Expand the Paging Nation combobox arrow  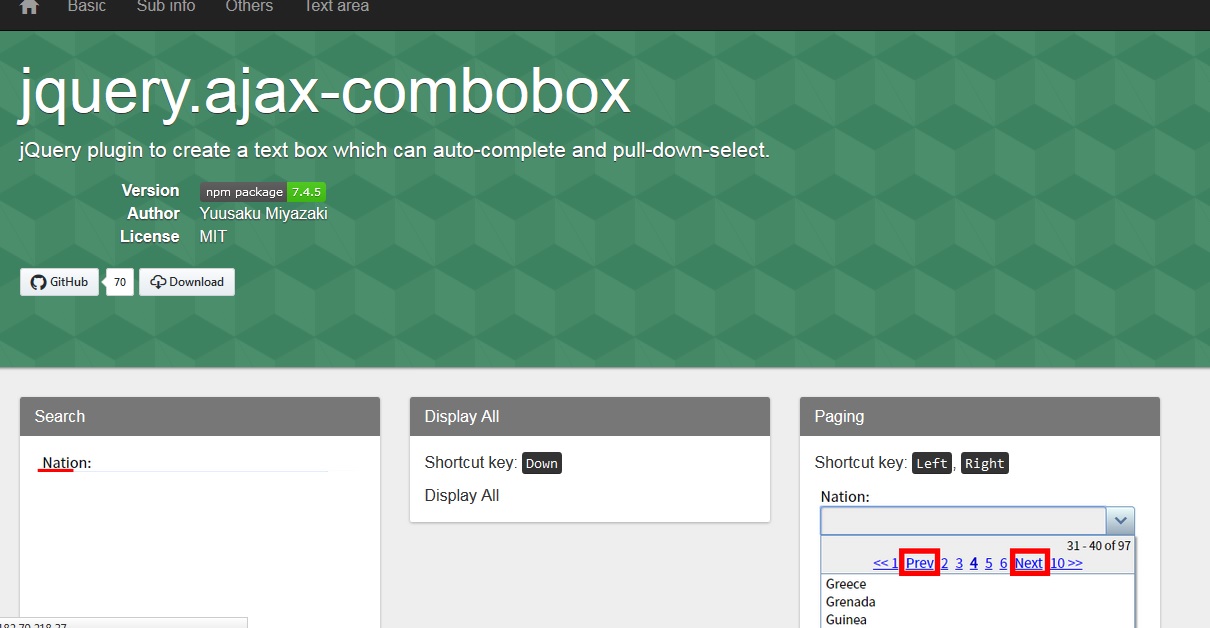pos(1120,521)
